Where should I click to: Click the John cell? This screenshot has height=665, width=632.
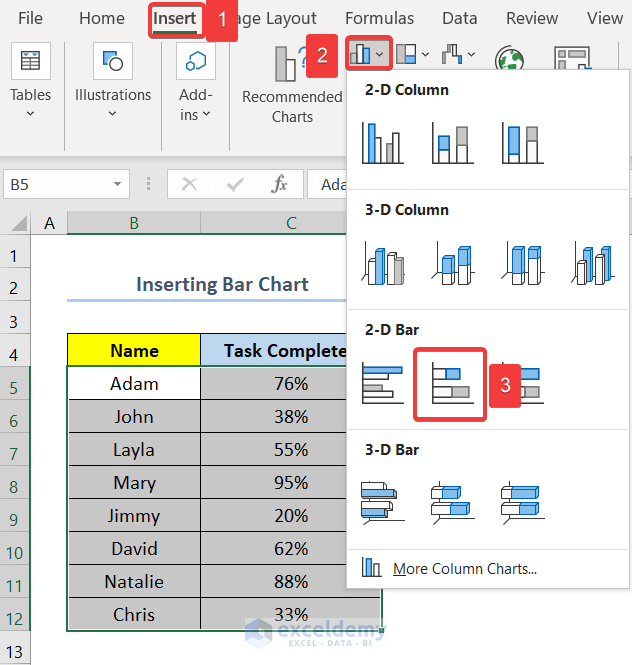click(x=134, y=416)
